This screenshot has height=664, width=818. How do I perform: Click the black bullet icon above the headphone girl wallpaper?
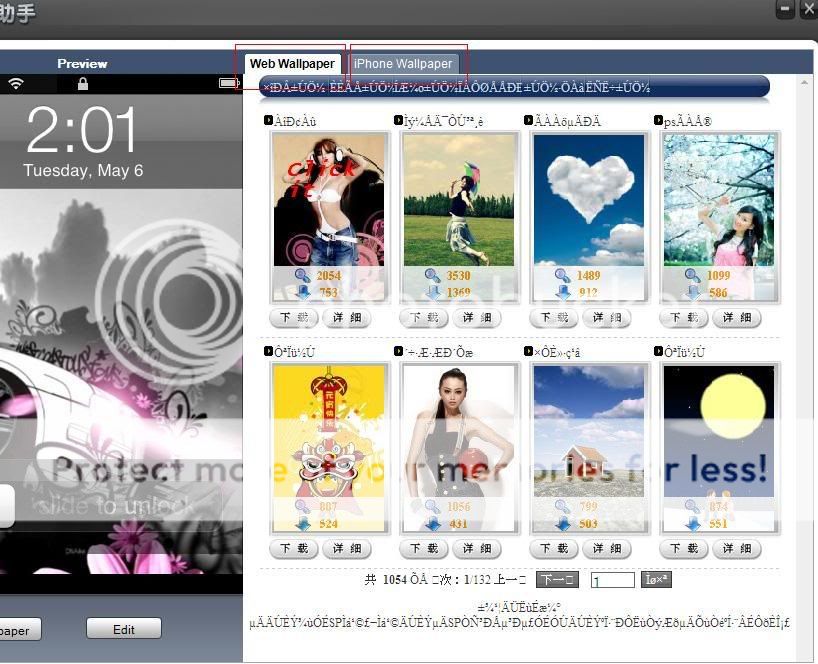point(268,120)
